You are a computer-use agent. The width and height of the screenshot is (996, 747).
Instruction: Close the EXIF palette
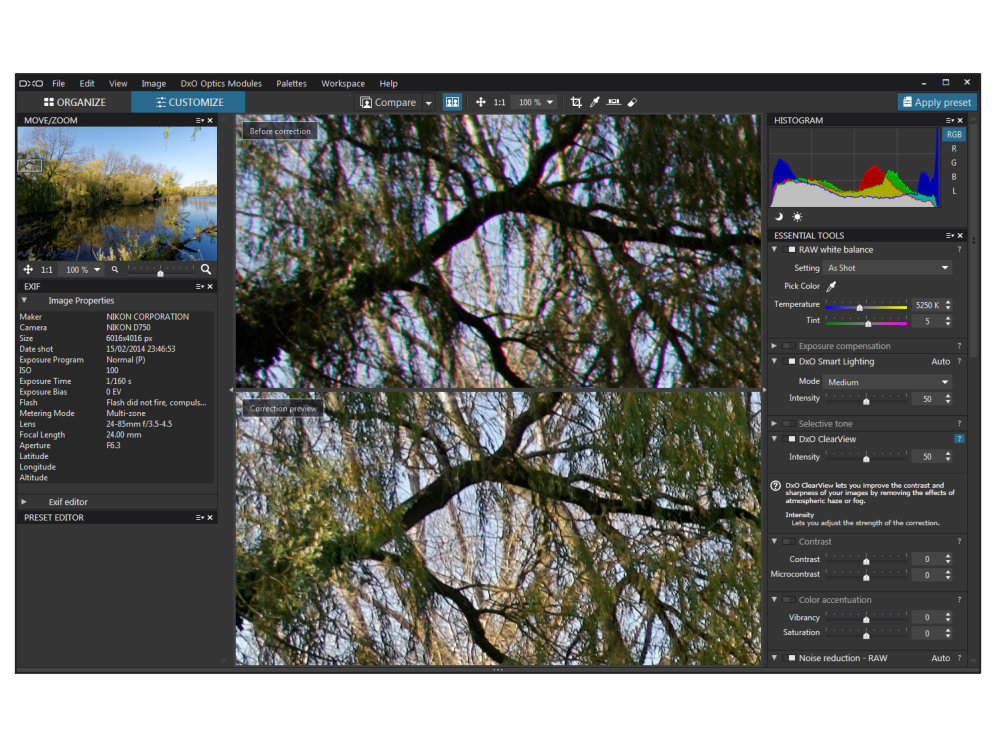[x=210, y=286]
